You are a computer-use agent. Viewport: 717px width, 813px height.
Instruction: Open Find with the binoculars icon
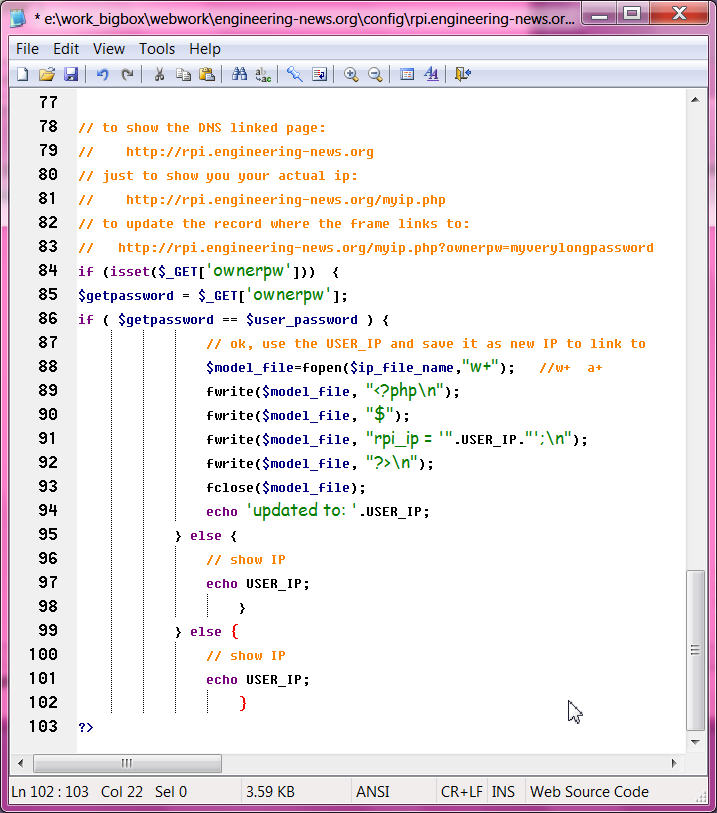239,74
